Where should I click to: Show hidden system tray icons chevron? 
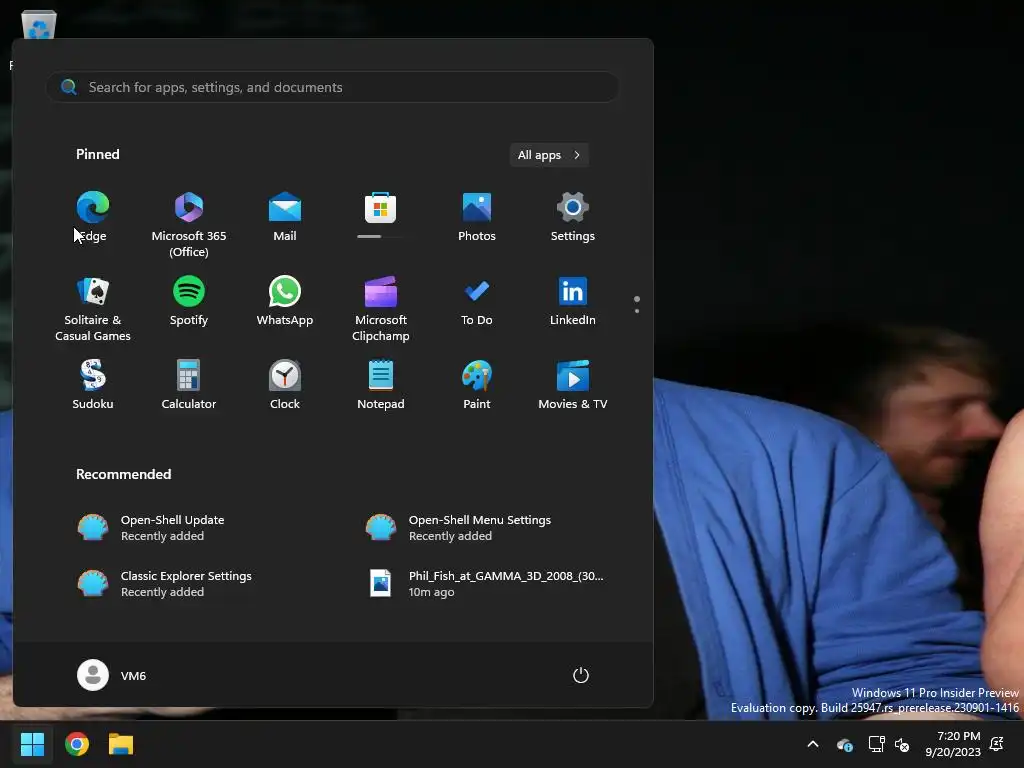[813, 744]
